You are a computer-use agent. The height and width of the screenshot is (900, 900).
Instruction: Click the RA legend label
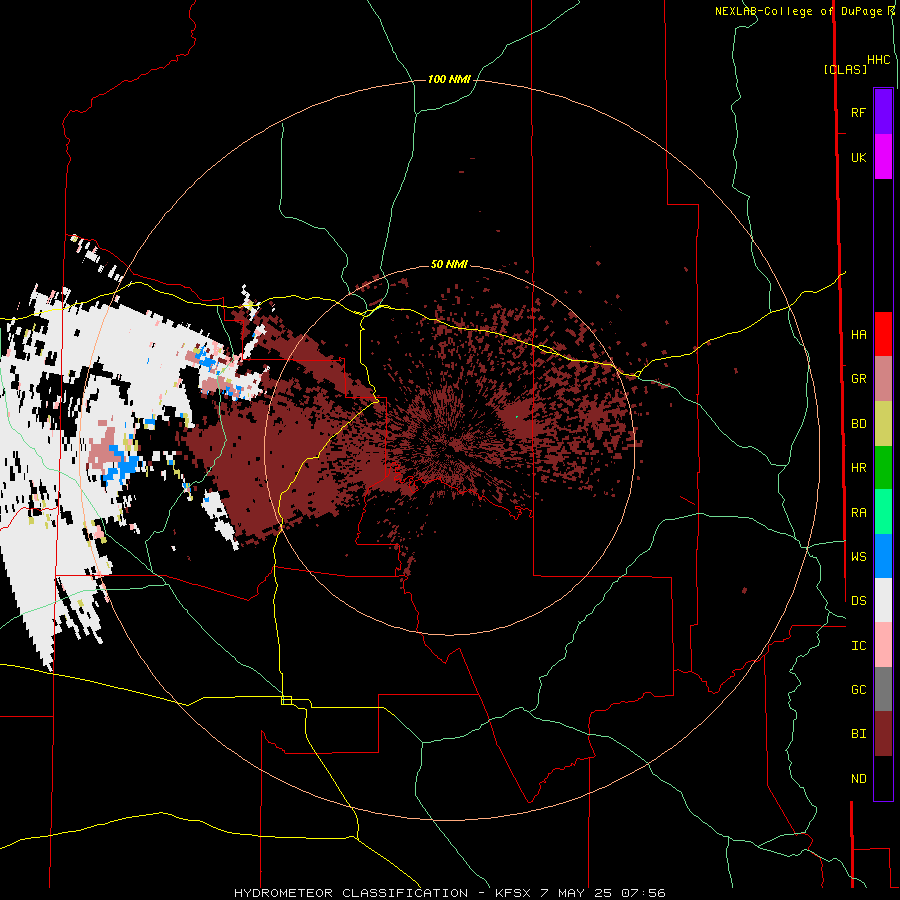pyautogui.click(x=858, y=513)
